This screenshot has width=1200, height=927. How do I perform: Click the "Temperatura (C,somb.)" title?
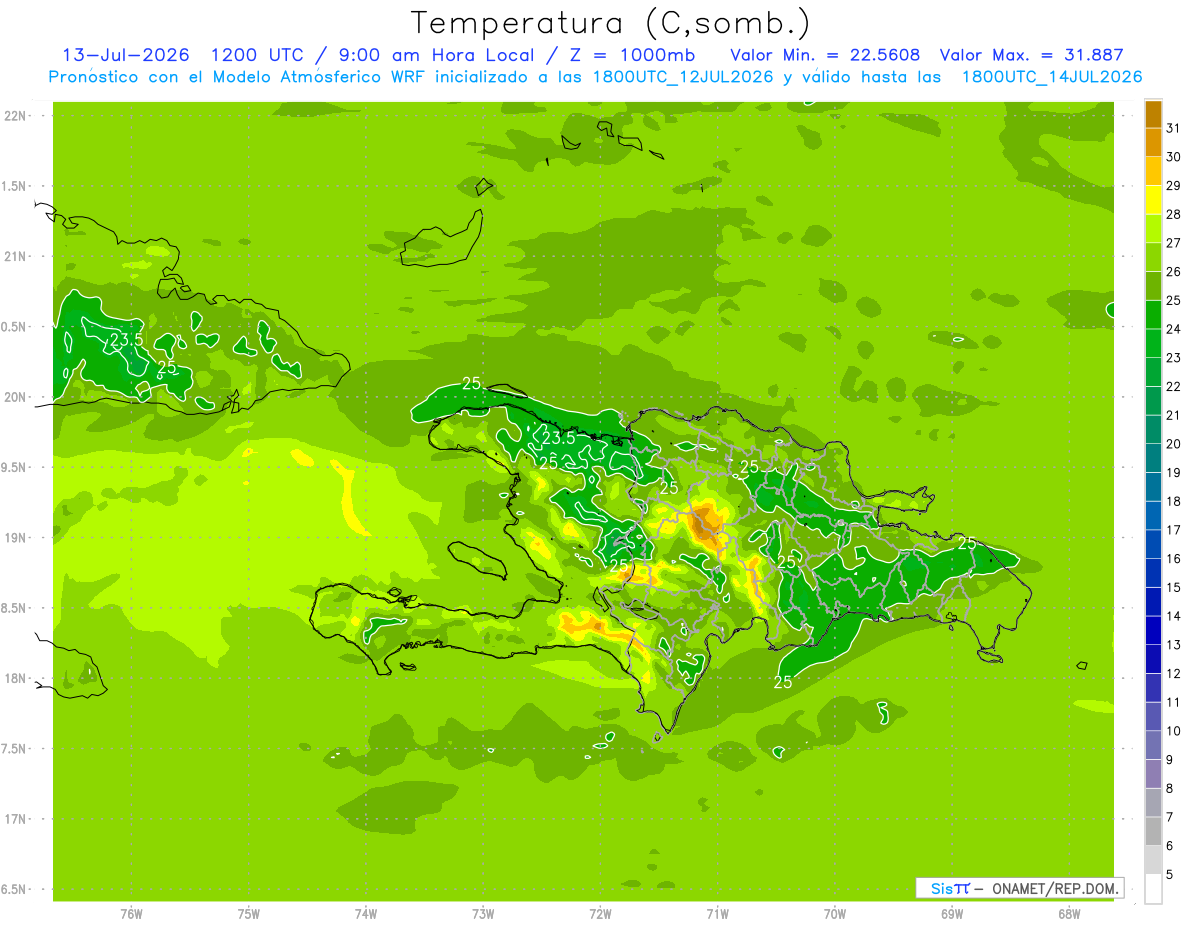[x=611, y=23]
